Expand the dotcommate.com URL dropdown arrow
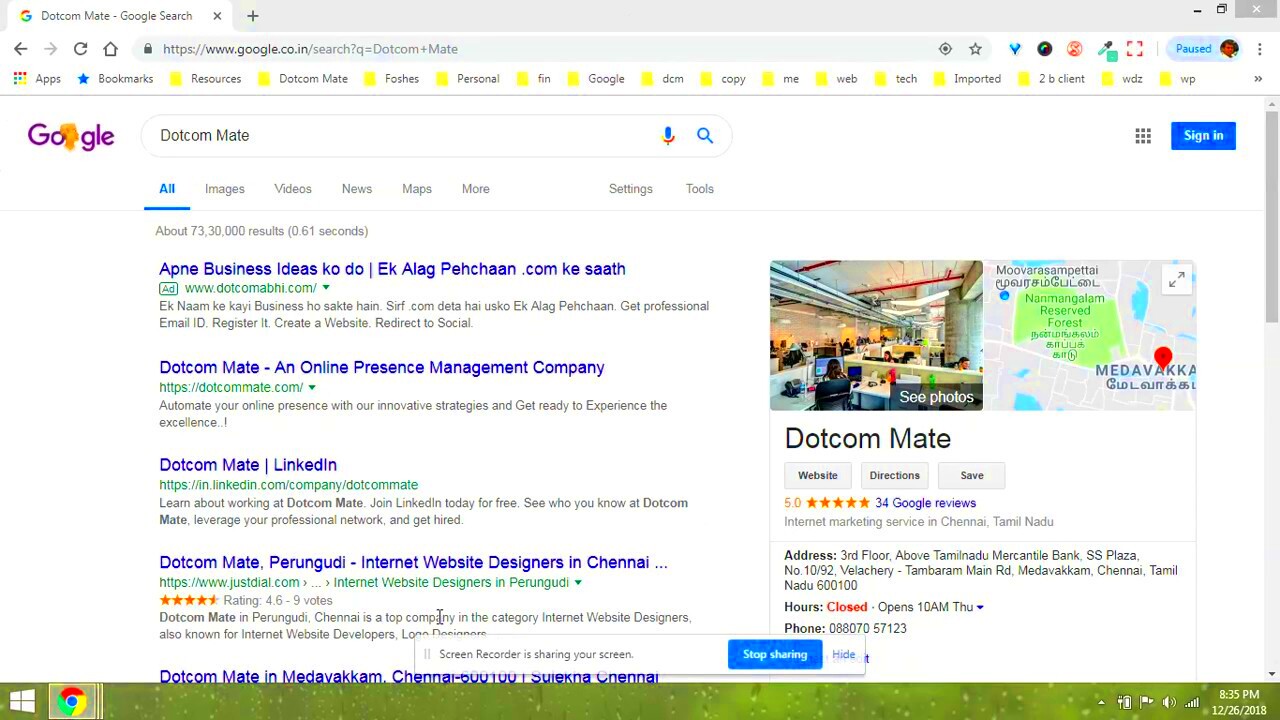 tap(312, 387)
